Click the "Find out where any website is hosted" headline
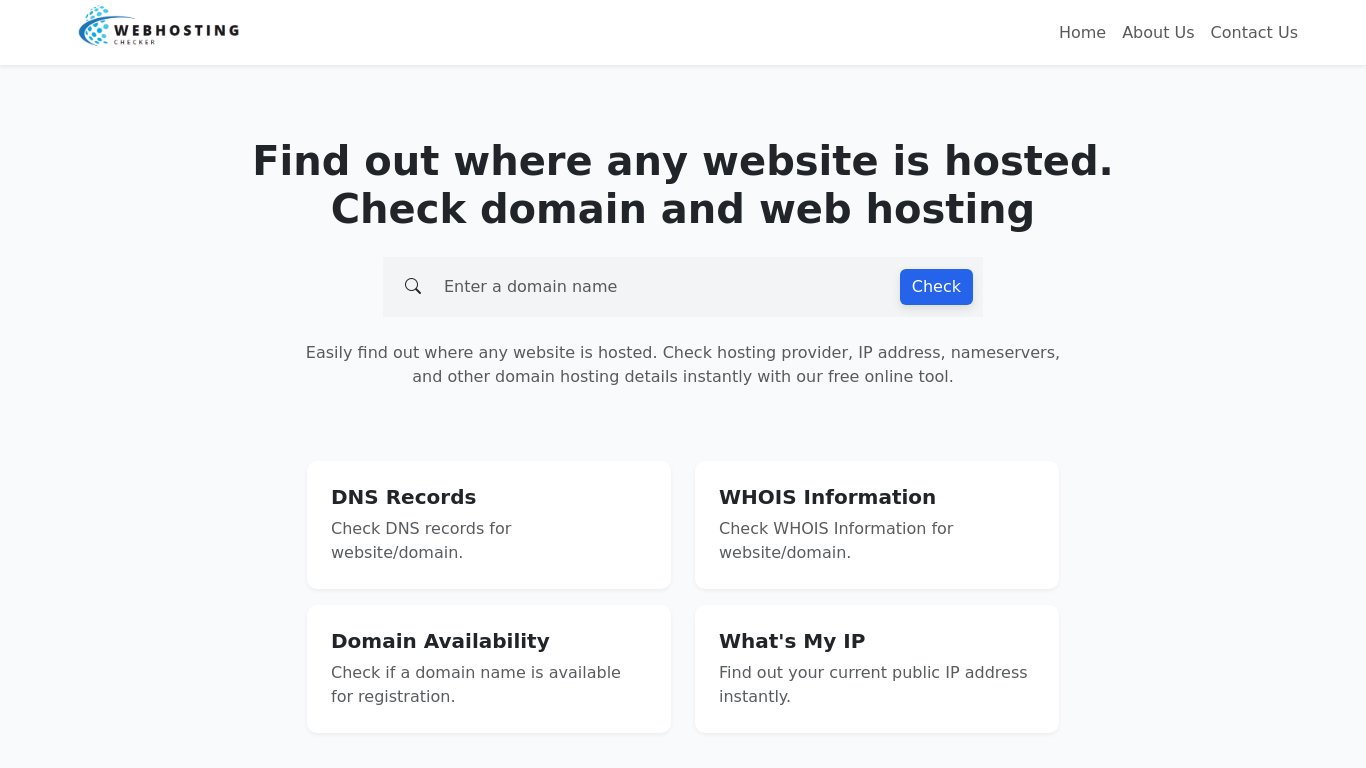 click(x=682, y=161)
